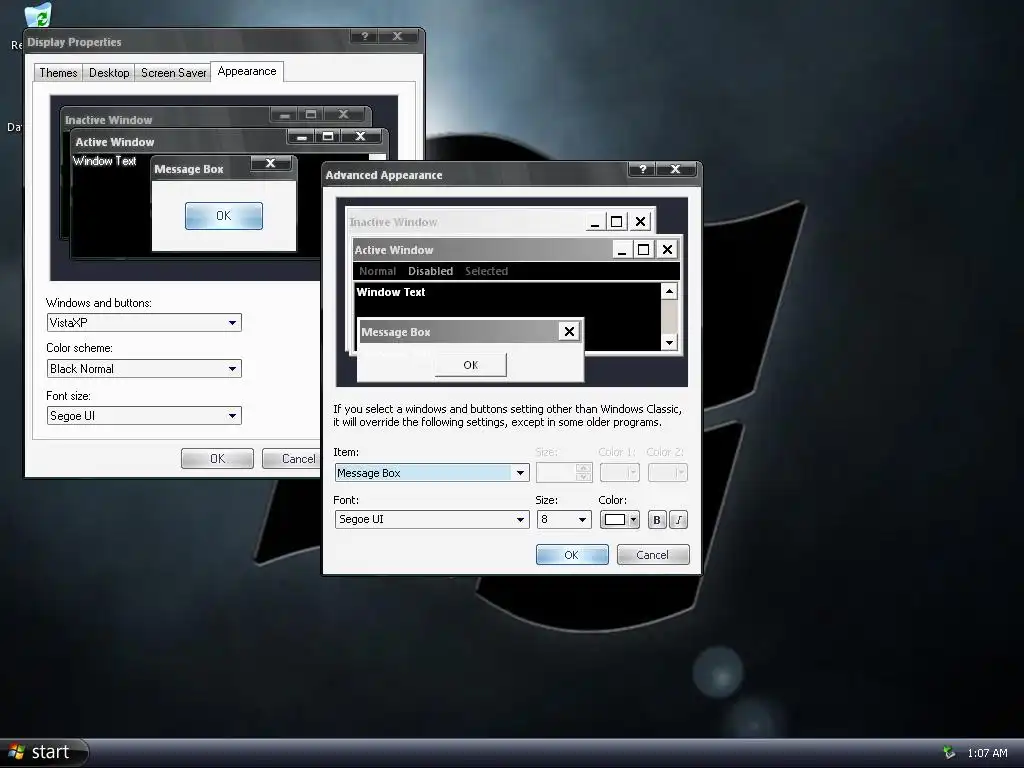Open the font Color swatch dropdown
This screenshot has width=1024, height=768.
[x=619, y=520]
